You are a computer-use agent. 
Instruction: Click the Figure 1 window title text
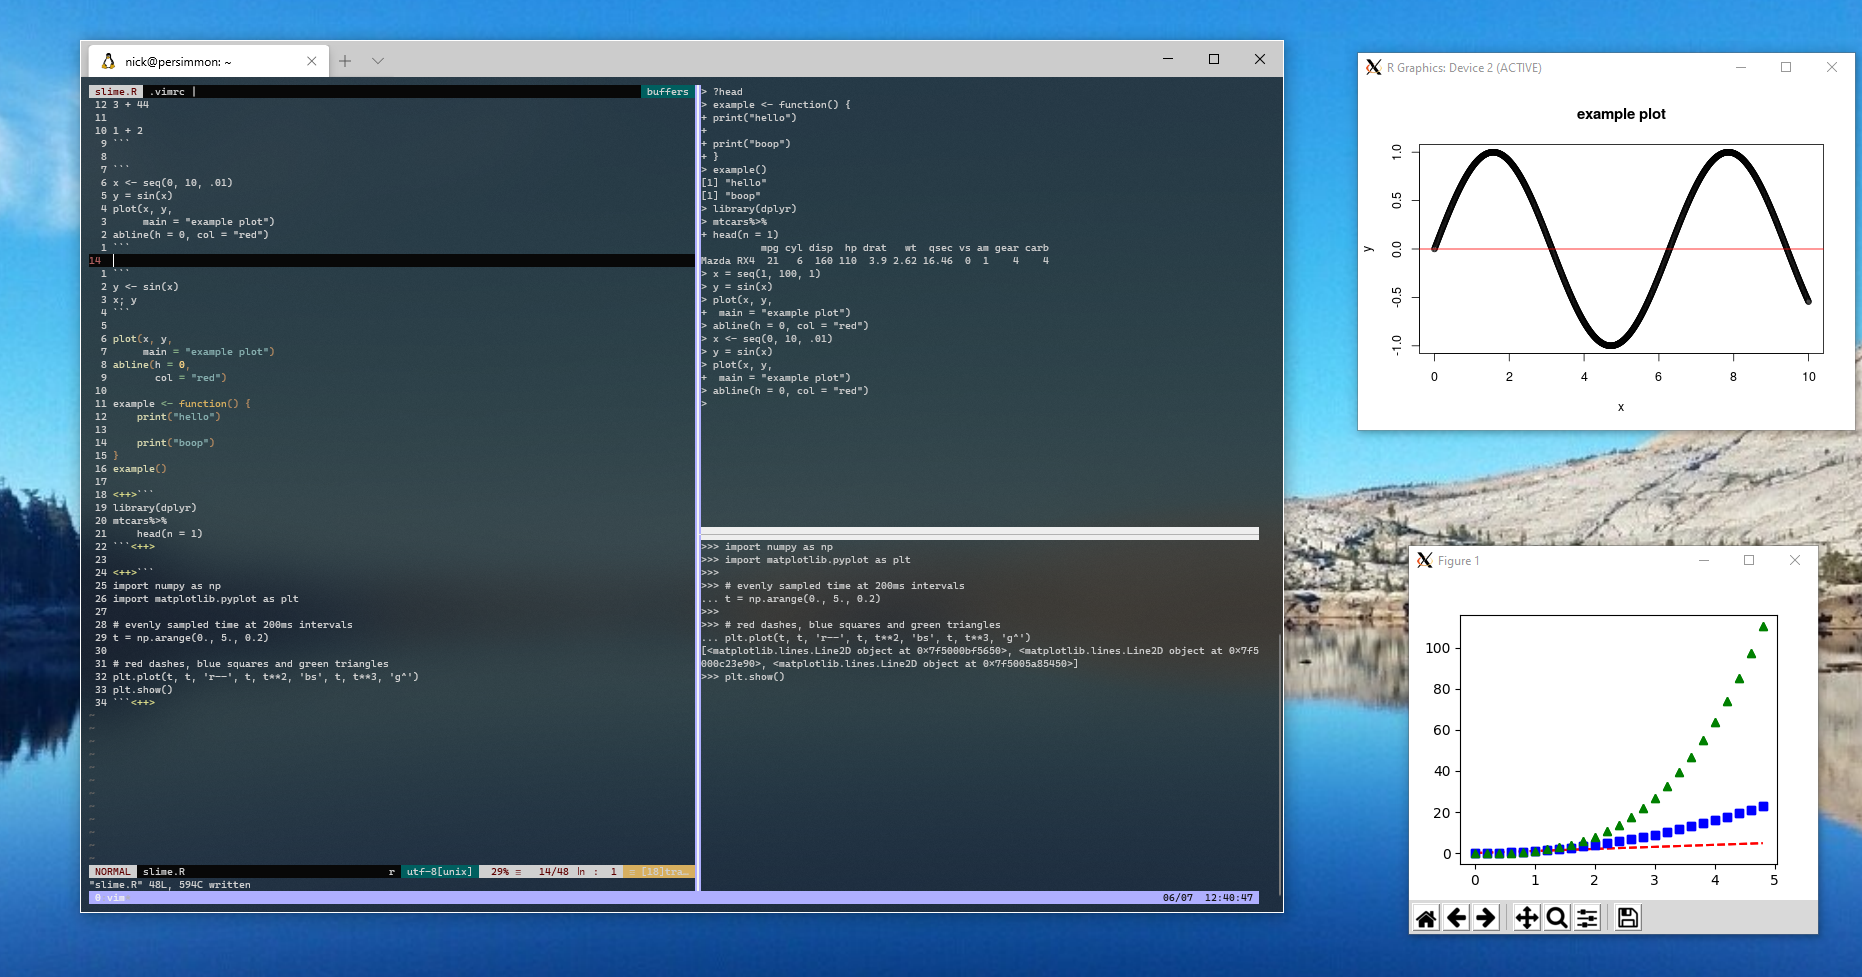tap(1458, 561)
